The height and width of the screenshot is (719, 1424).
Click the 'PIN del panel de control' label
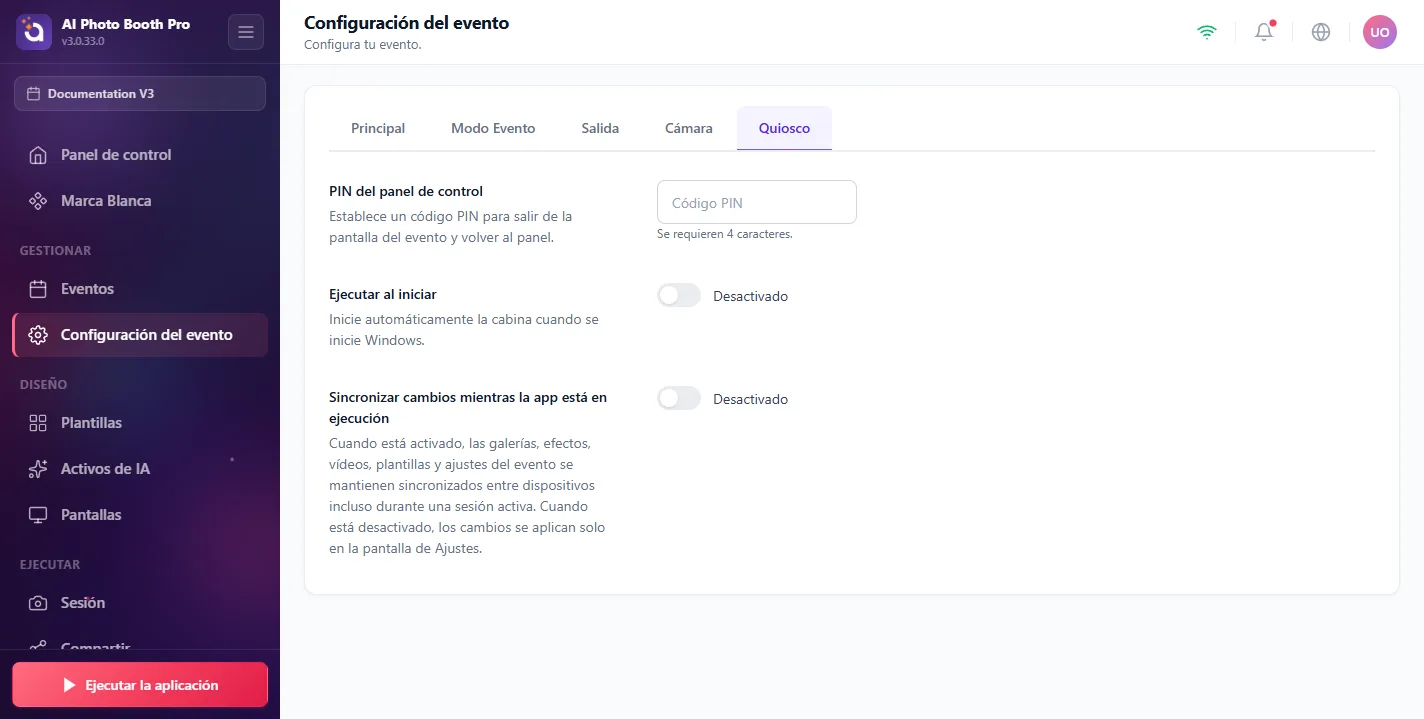pyautogui.click(x=406, y=191)
